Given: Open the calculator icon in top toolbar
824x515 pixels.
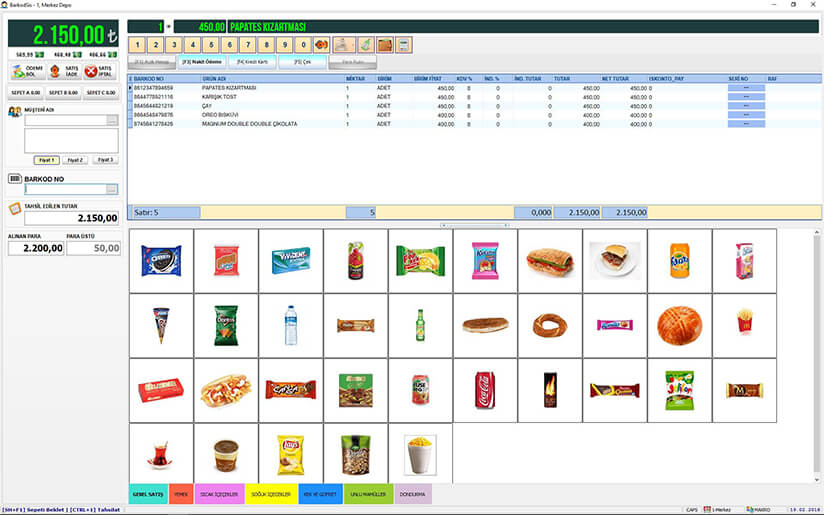Looking at the screenshot, I should (x=403, y=45).
